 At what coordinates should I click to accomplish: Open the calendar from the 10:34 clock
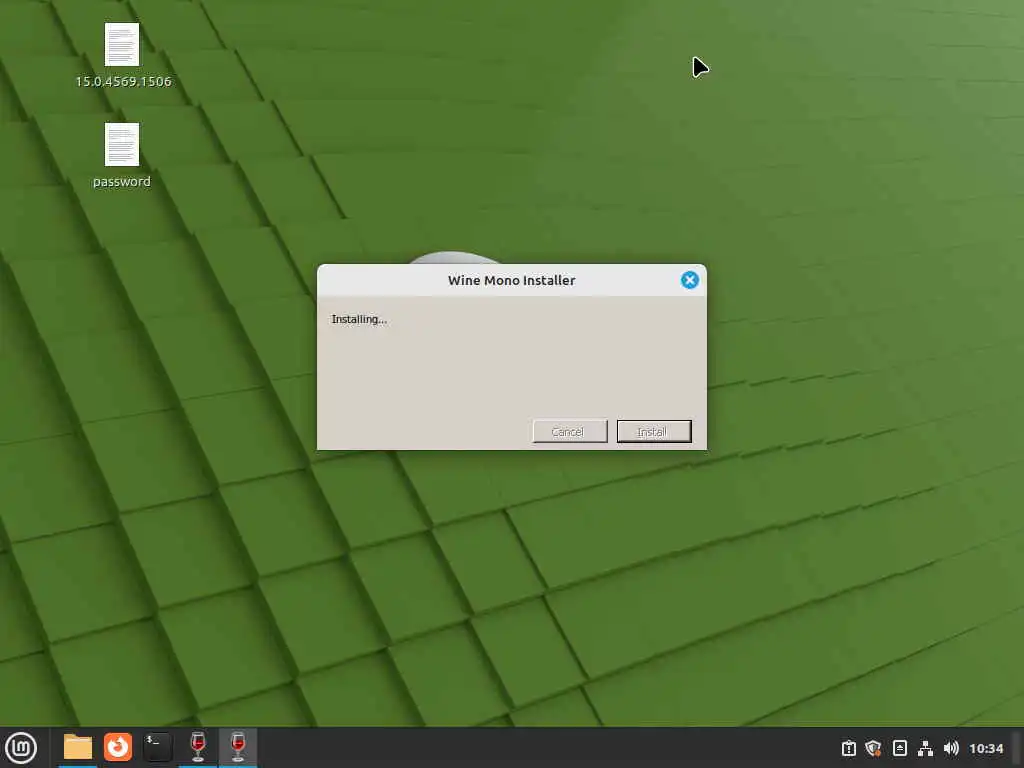pos(986,748)
